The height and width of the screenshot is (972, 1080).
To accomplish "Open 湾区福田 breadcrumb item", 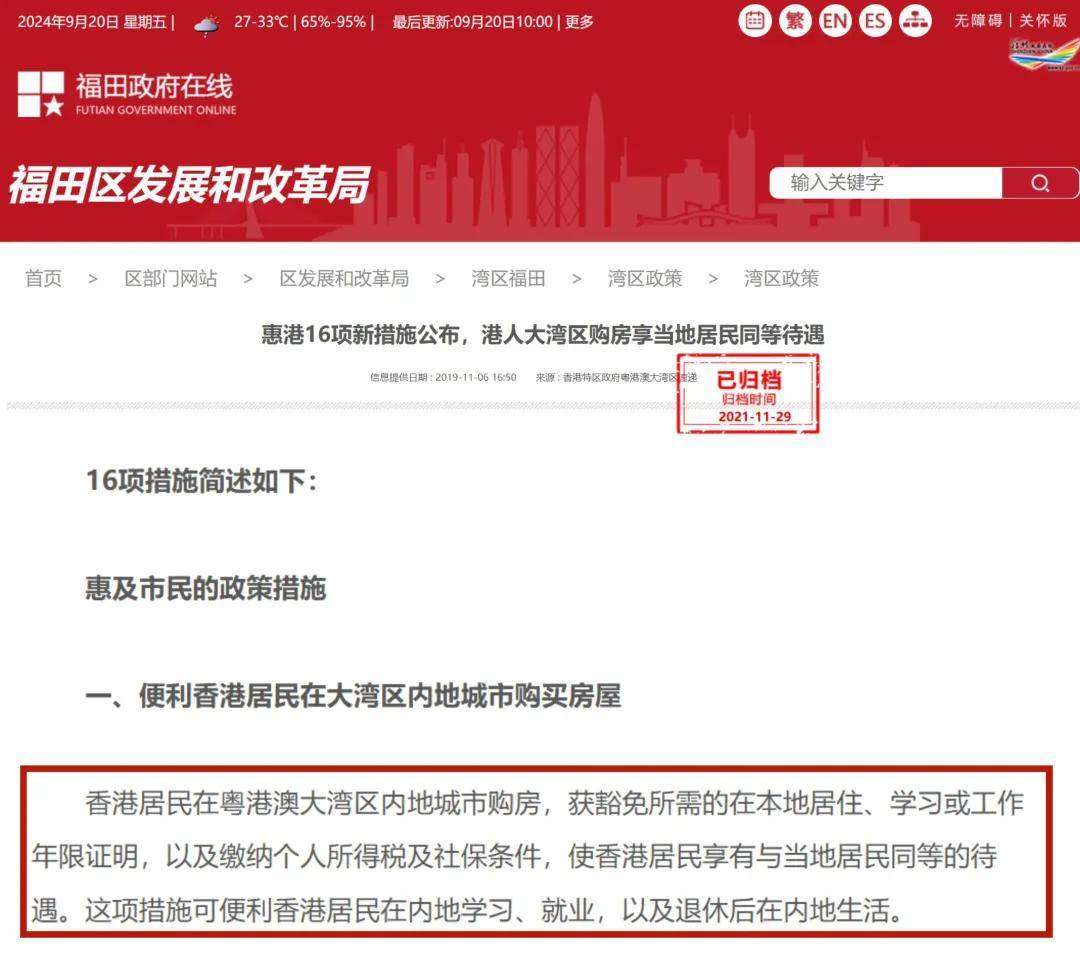I will [508, 278].
